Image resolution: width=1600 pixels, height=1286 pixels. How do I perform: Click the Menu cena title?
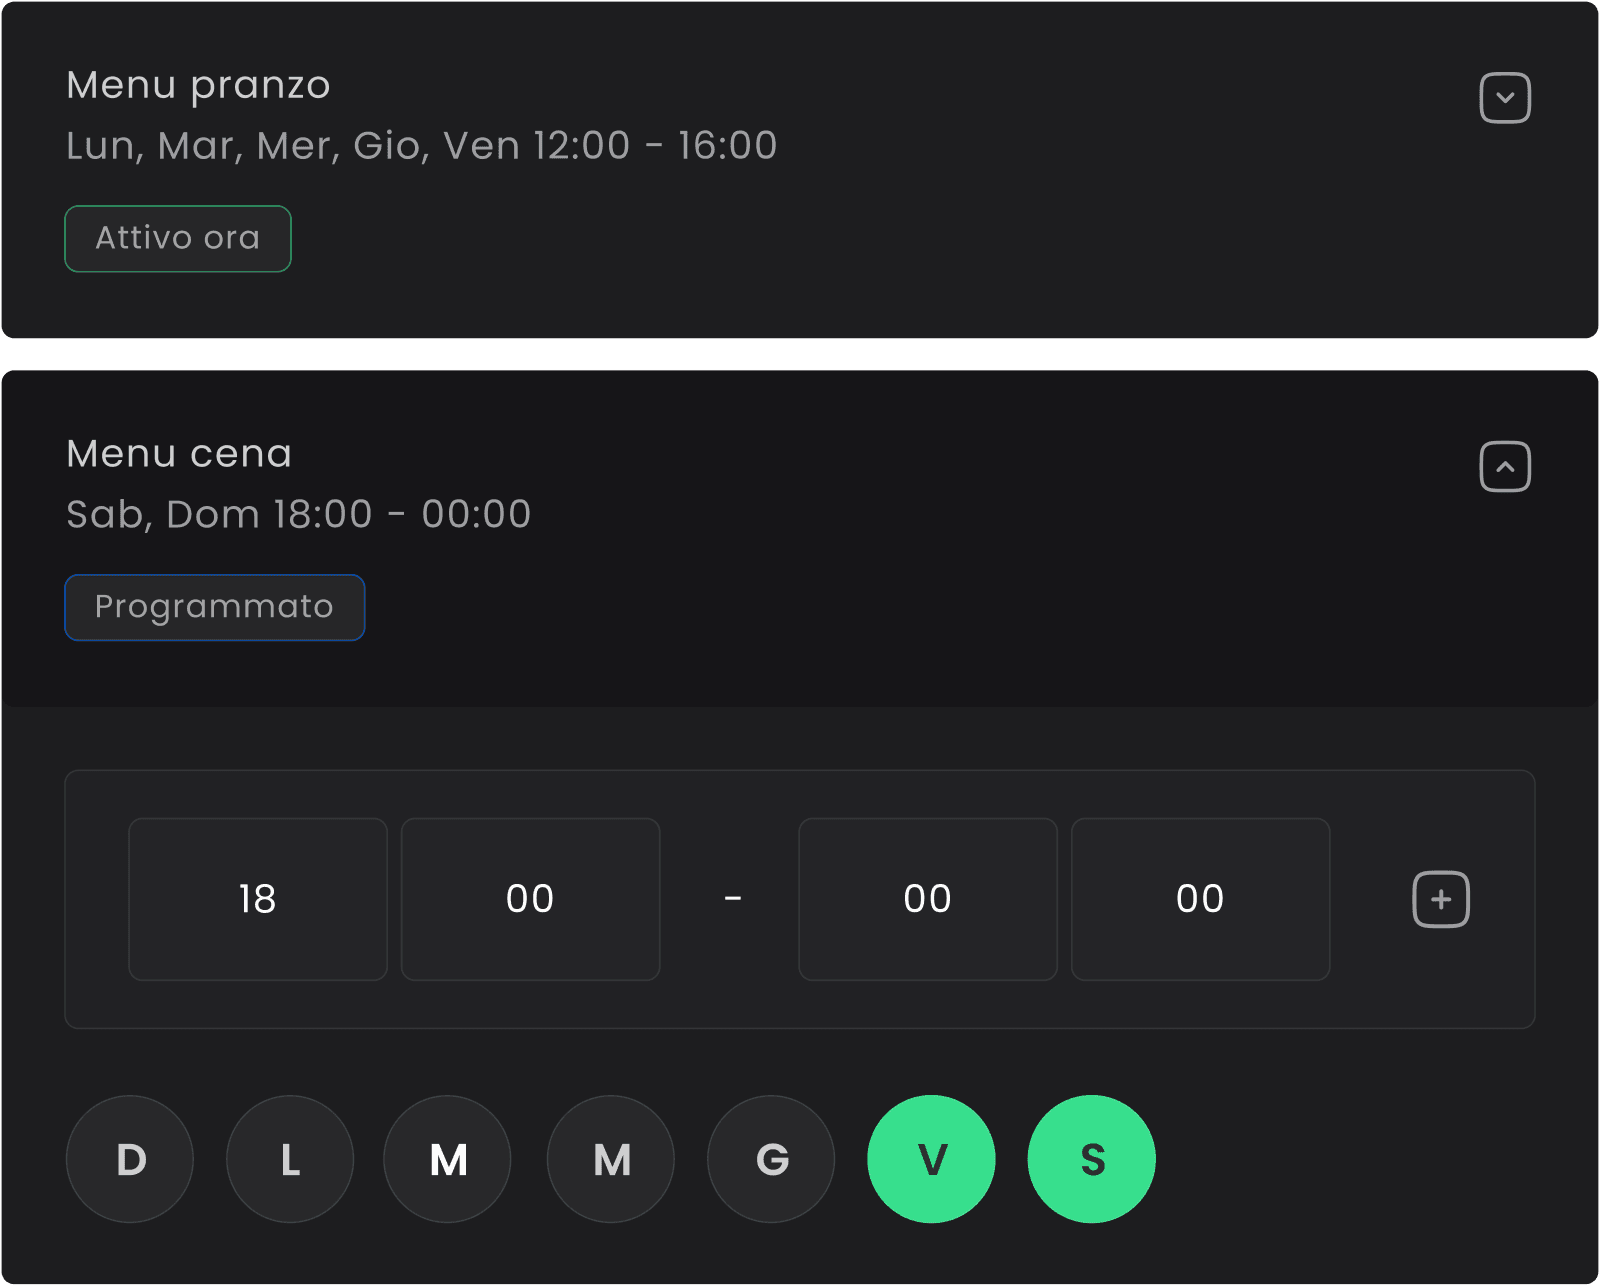[x=178, y=453]
